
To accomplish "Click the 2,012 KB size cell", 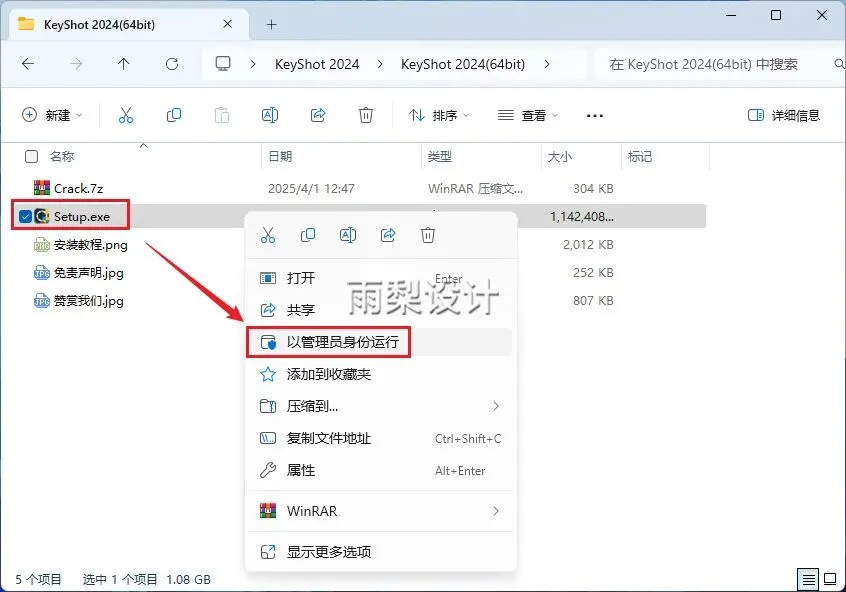I will (588, 244).
